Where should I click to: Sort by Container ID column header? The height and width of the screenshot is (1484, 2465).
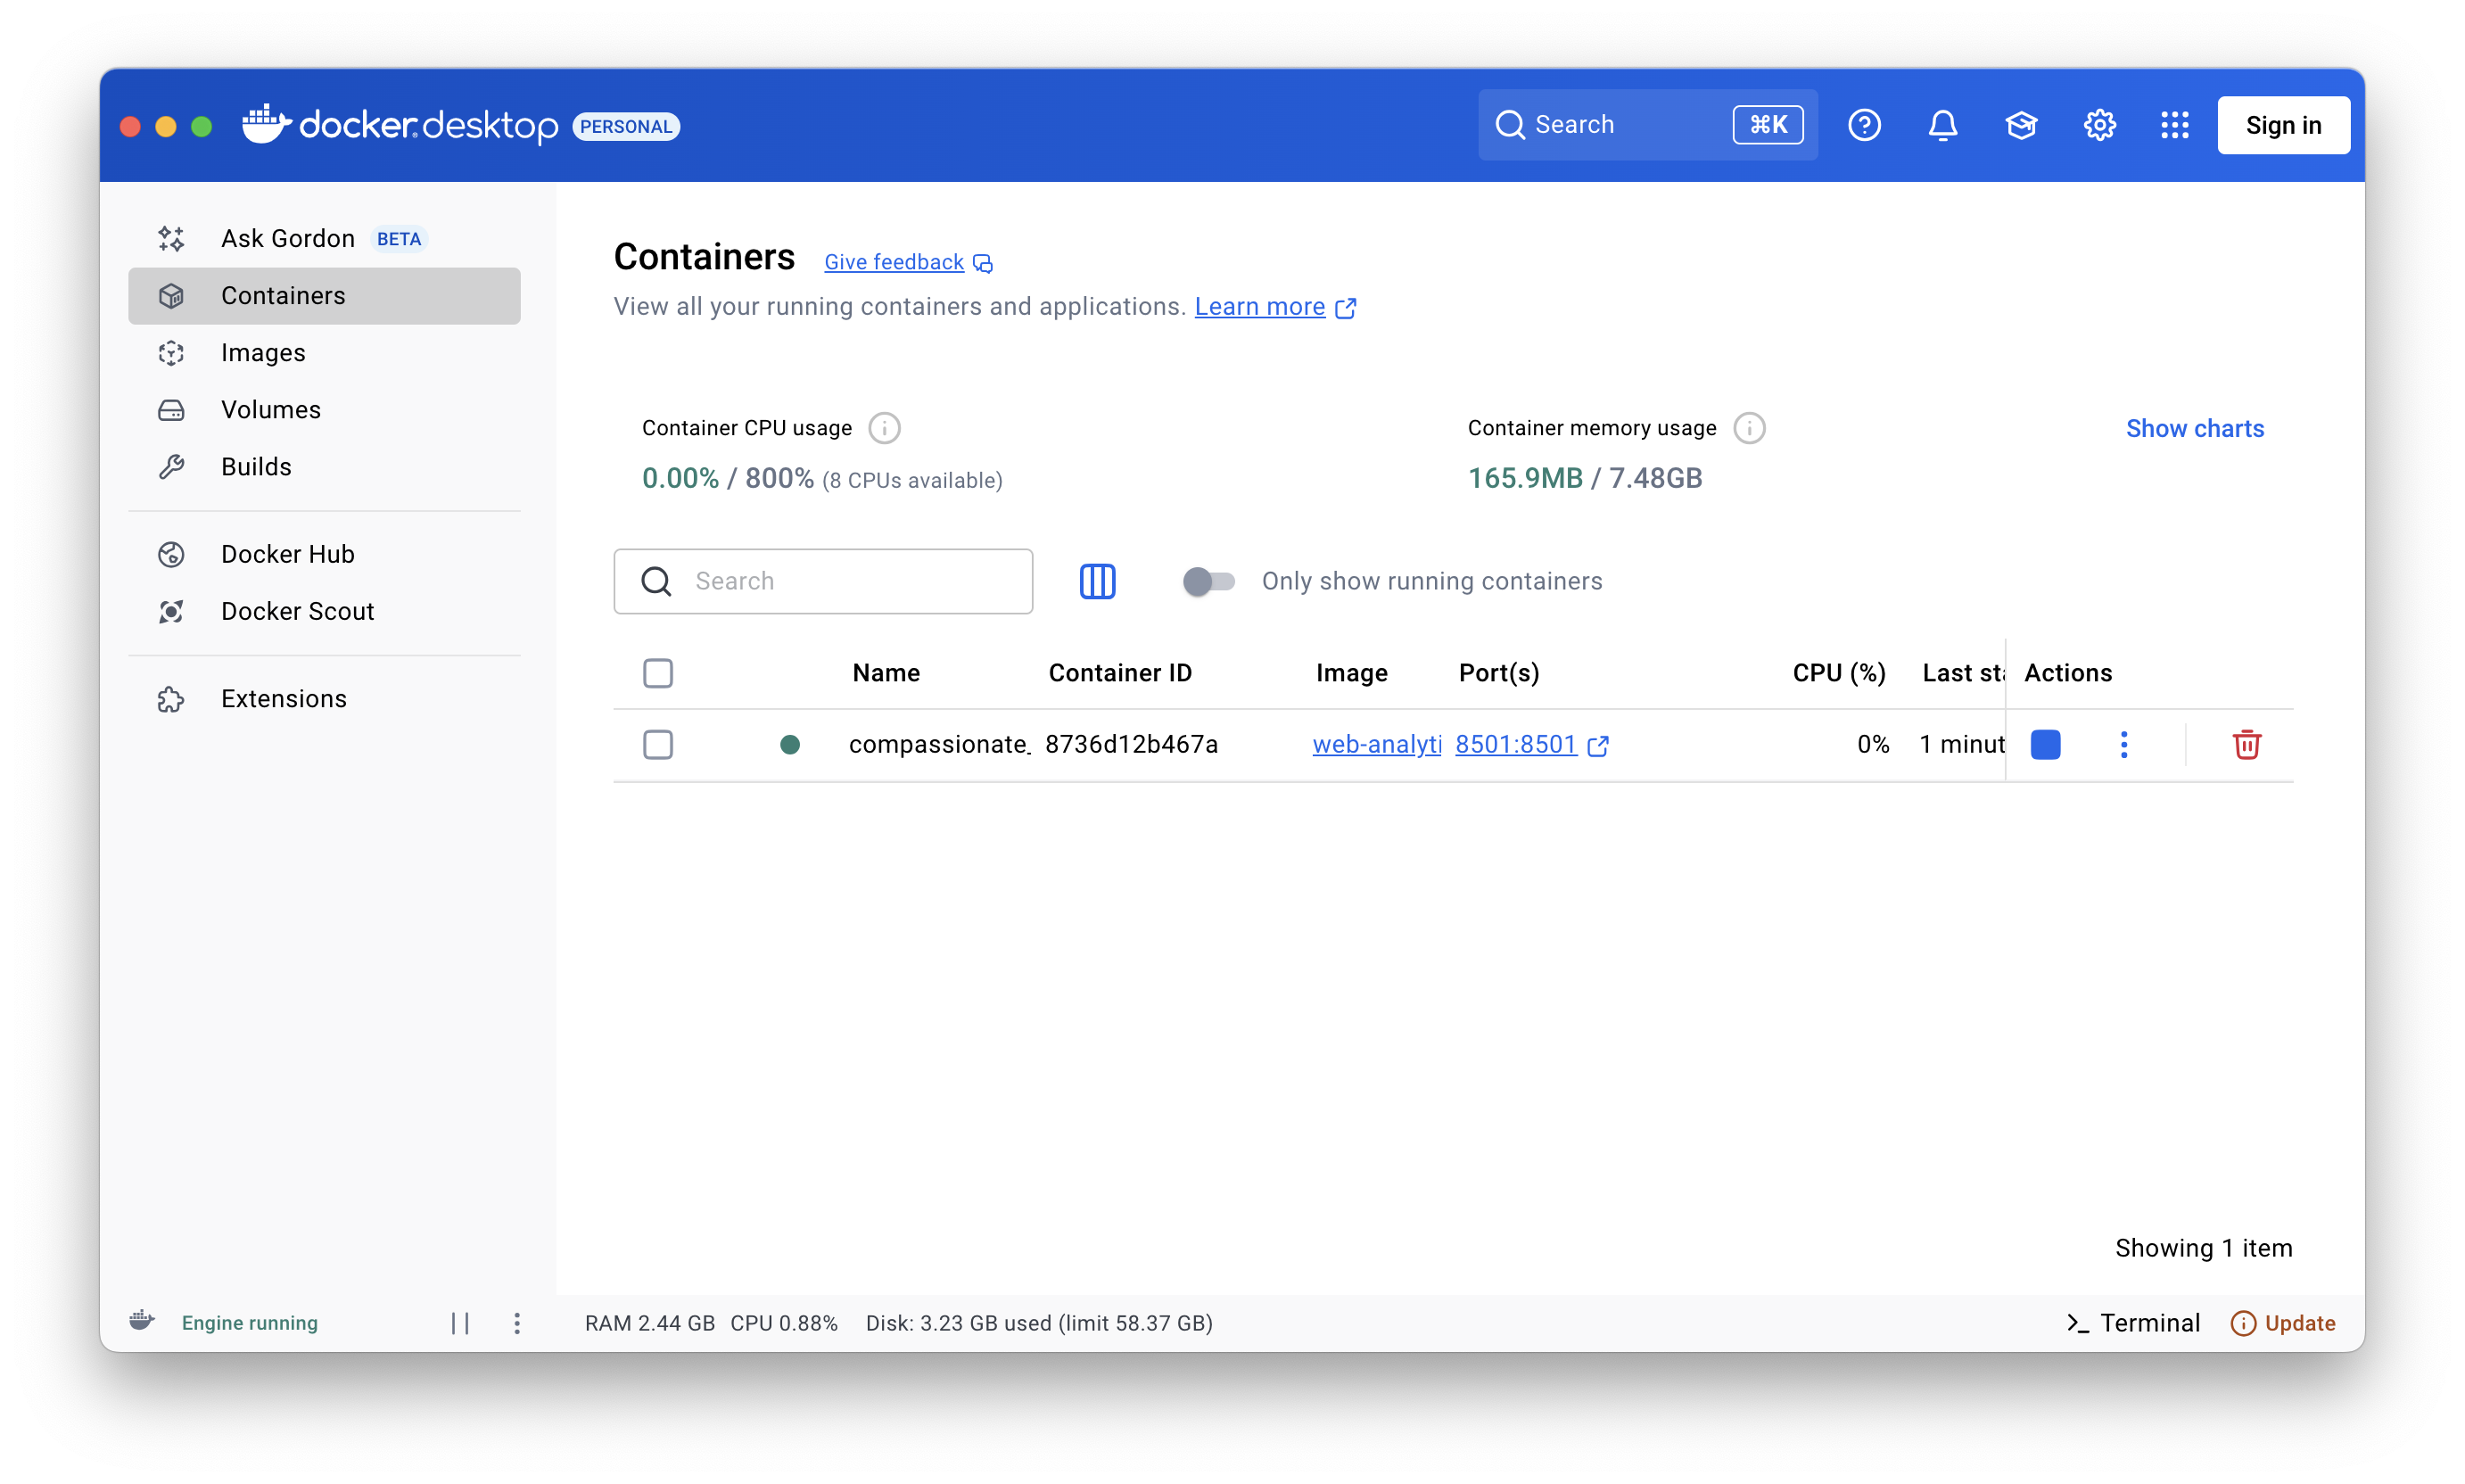[x=1119, y=673]
